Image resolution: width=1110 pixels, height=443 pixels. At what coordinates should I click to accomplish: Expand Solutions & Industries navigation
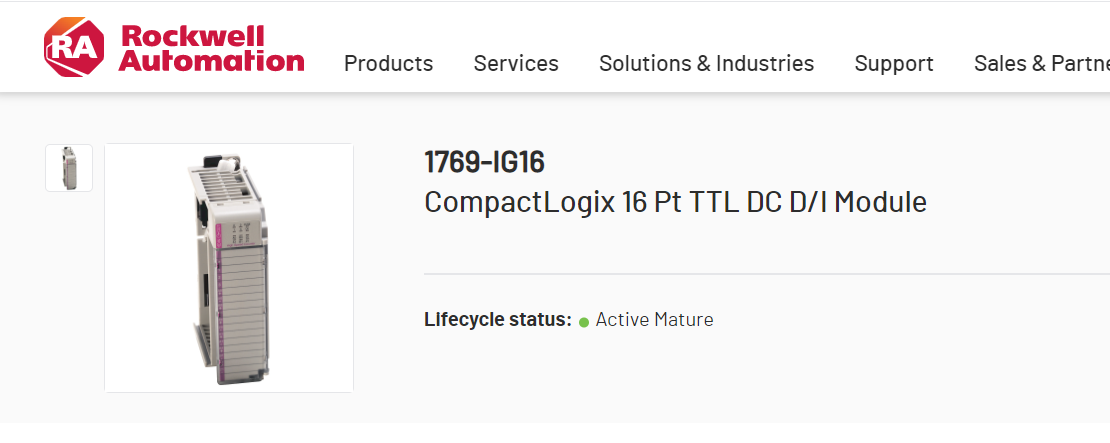click(706, 64)
